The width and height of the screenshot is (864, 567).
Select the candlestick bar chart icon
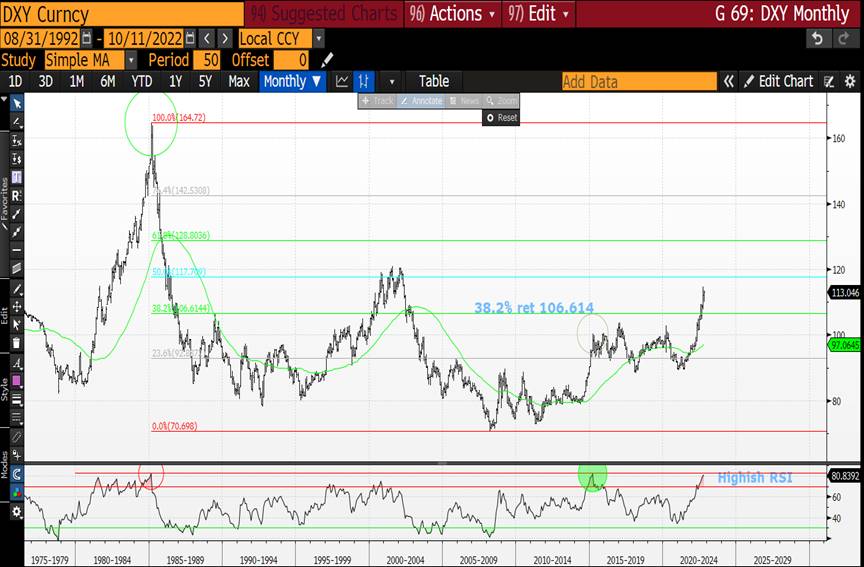[x=364, y=82]
